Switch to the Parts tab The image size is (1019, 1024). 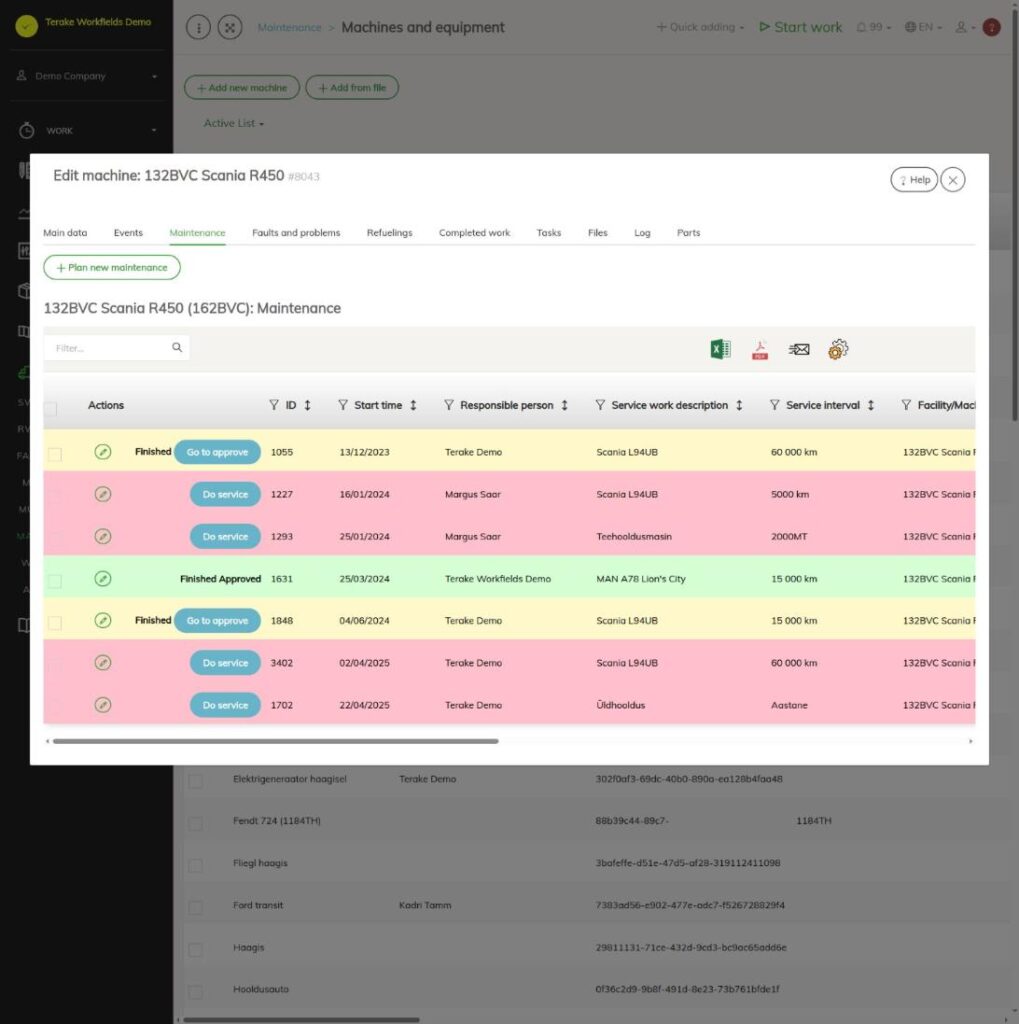[x=688, y=232]
